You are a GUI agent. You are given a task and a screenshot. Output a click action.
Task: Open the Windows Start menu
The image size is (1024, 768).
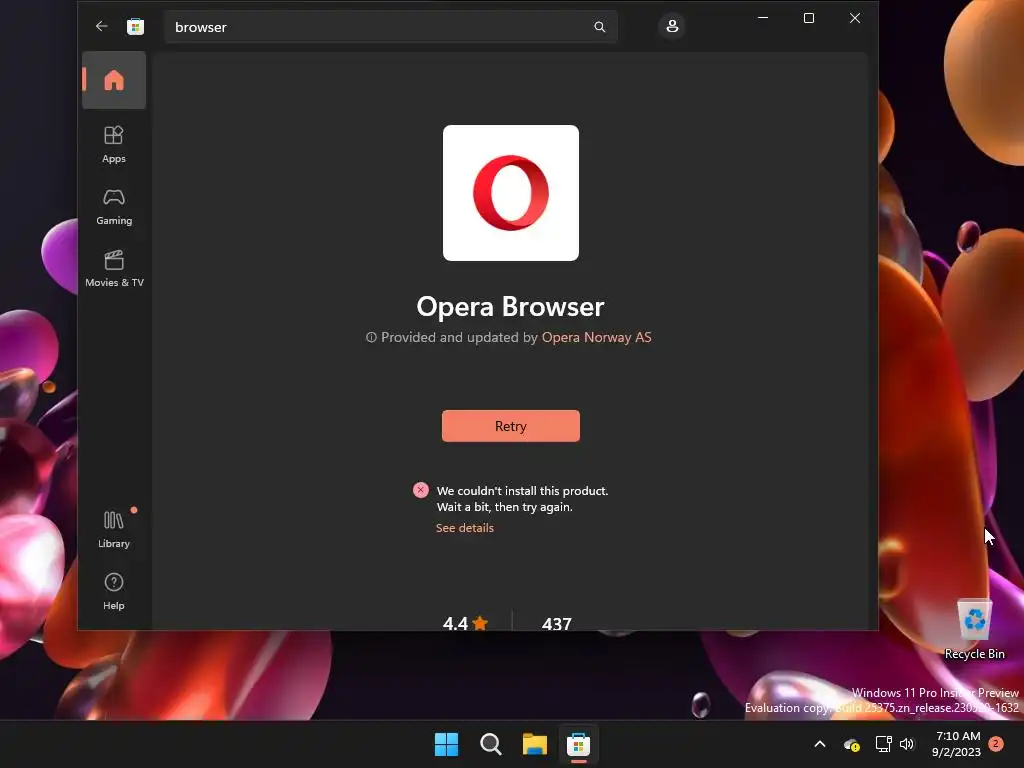click(447, 744)
